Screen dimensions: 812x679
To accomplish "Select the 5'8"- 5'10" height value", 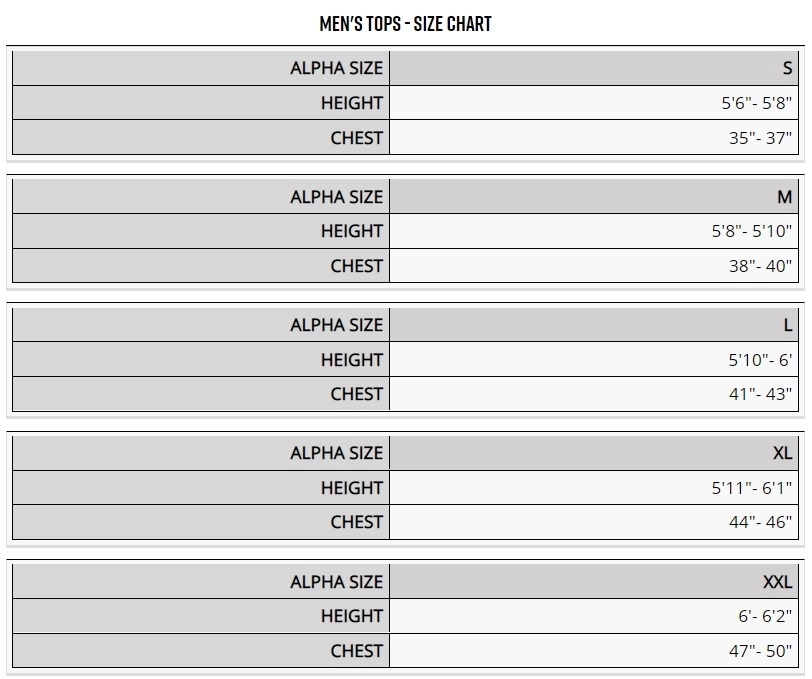I will click(x=751, y=231).
